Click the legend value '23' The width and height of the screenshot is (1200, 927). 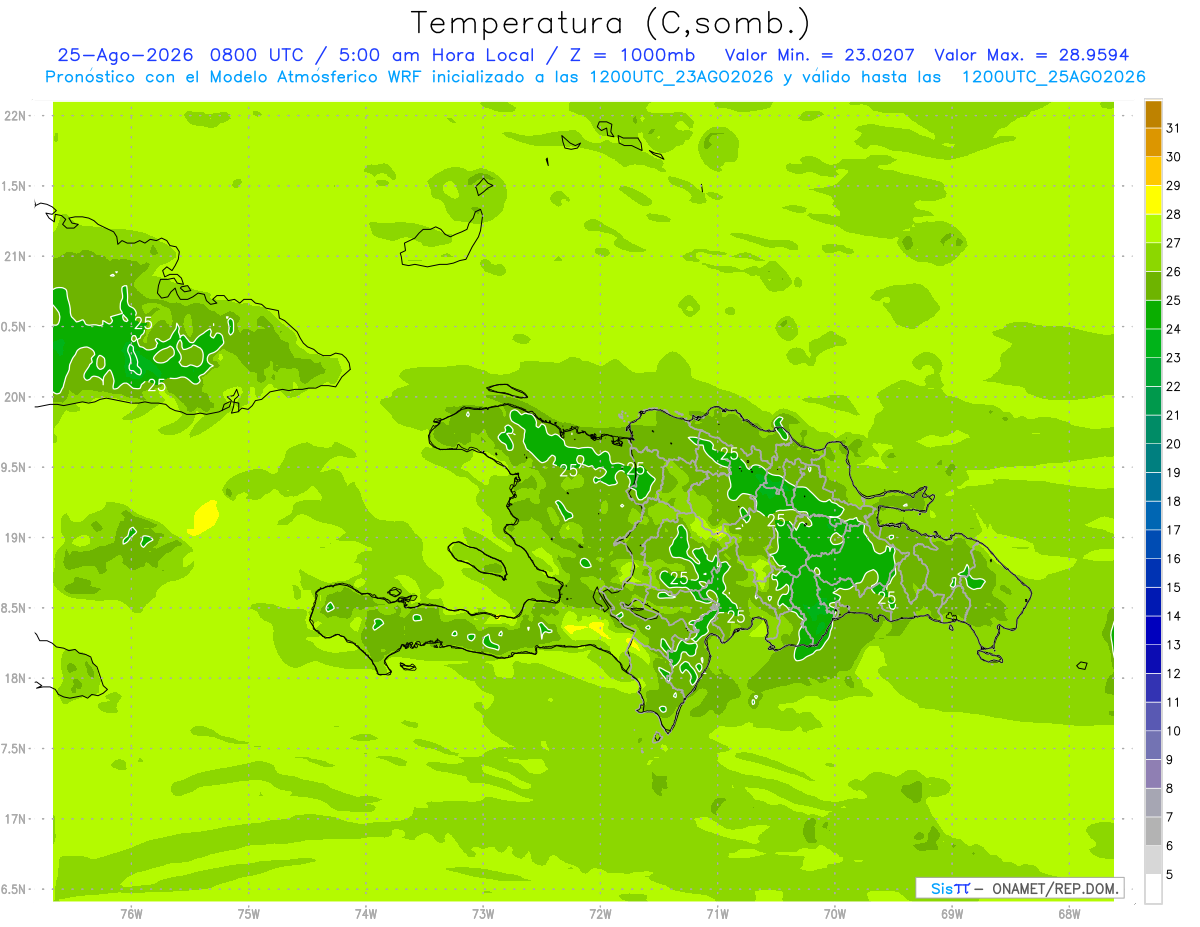coord(1174,358)
